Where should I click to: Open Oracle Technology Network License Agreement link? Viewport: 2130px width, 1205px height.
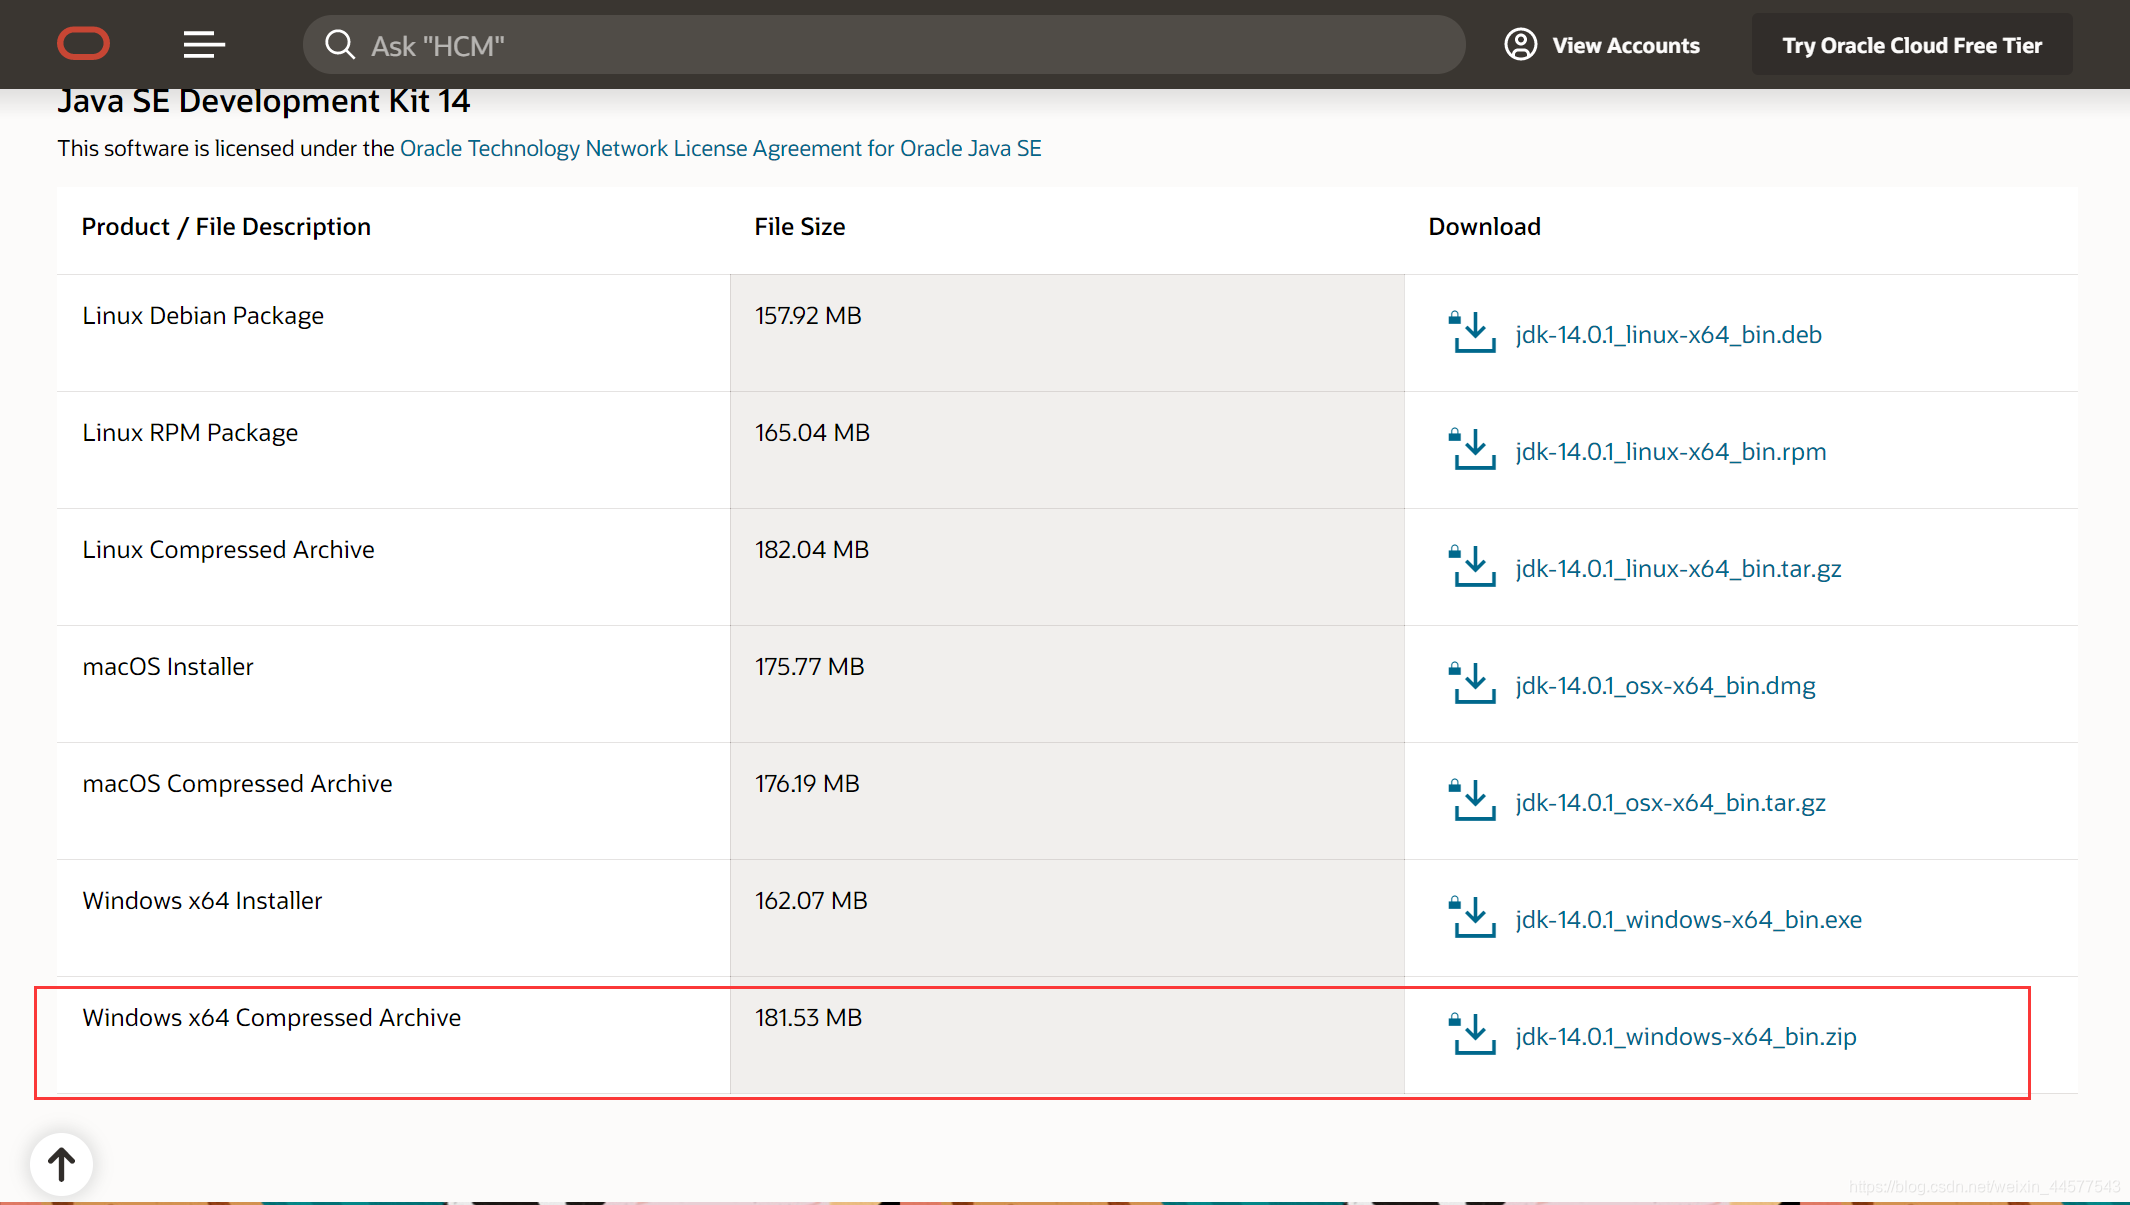720,148
